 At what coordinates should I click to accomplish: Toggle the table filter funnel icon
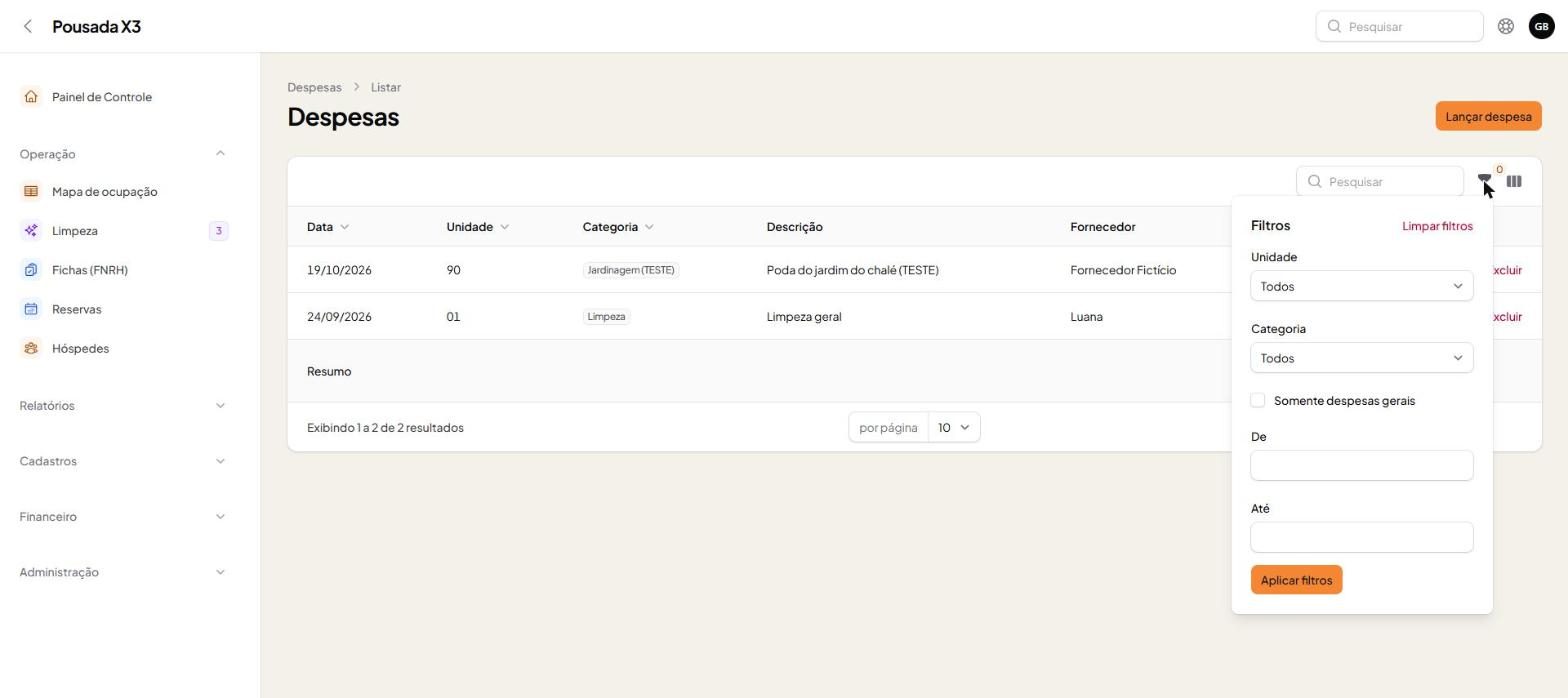(x=1484, y=181)
